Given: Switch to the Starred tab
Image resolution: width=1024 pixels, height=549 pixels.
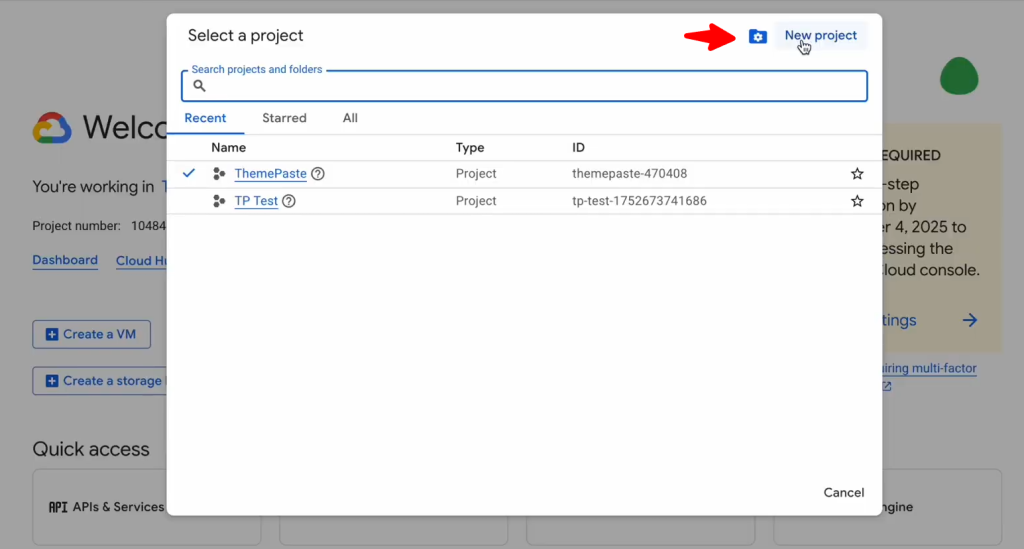Looking at the screenshot, I should [284, 118].
